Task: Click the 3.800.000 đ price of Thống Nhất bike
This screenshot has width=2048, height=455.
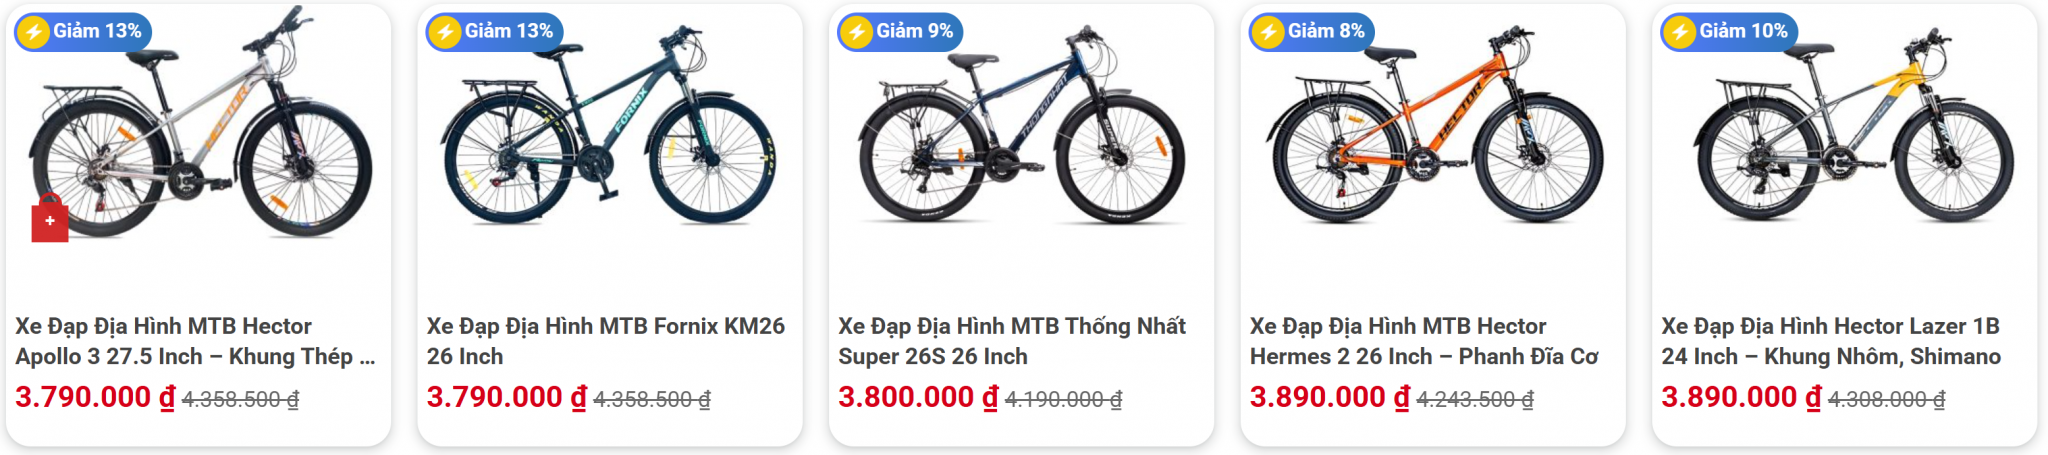Action: [918, 398]
